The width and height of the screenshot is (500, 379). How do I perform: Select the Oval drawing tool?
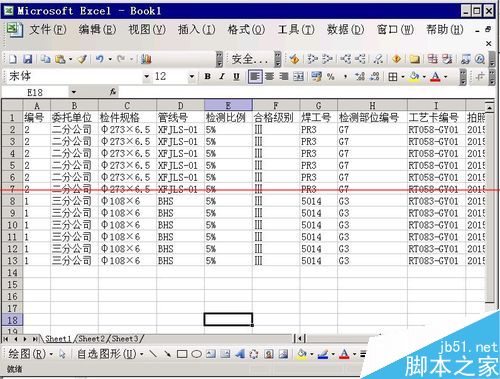point(196,354)
